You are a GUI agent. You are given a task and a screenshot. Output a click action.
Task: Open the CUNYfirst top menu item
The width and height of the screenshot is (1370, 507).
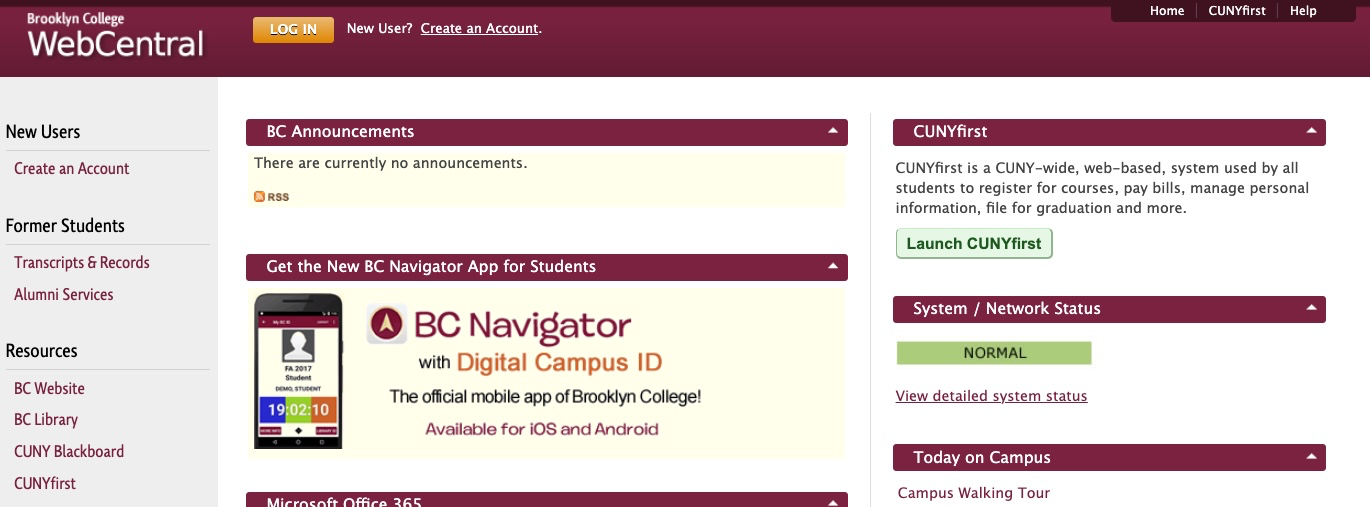click(x=1236, y=11)
